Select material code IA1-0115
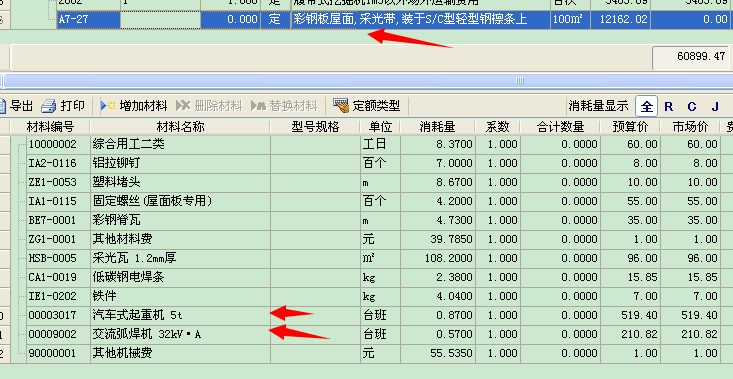 (x=52, y=201)
